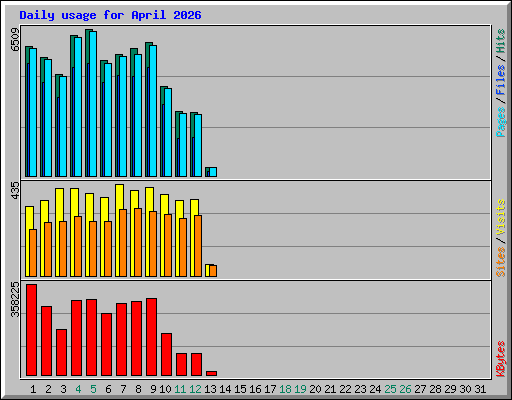512x400 pixels.
Task: Click the thin dark blue bar for day 2
Action: coord(43,129)
